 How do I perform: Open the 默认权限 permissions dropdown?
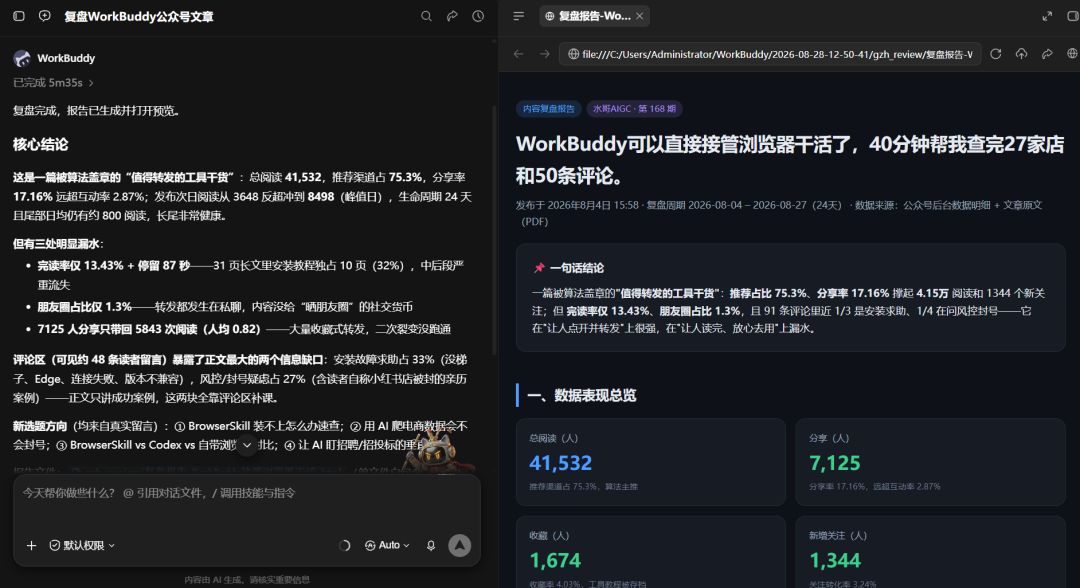[x=82, y=545]
